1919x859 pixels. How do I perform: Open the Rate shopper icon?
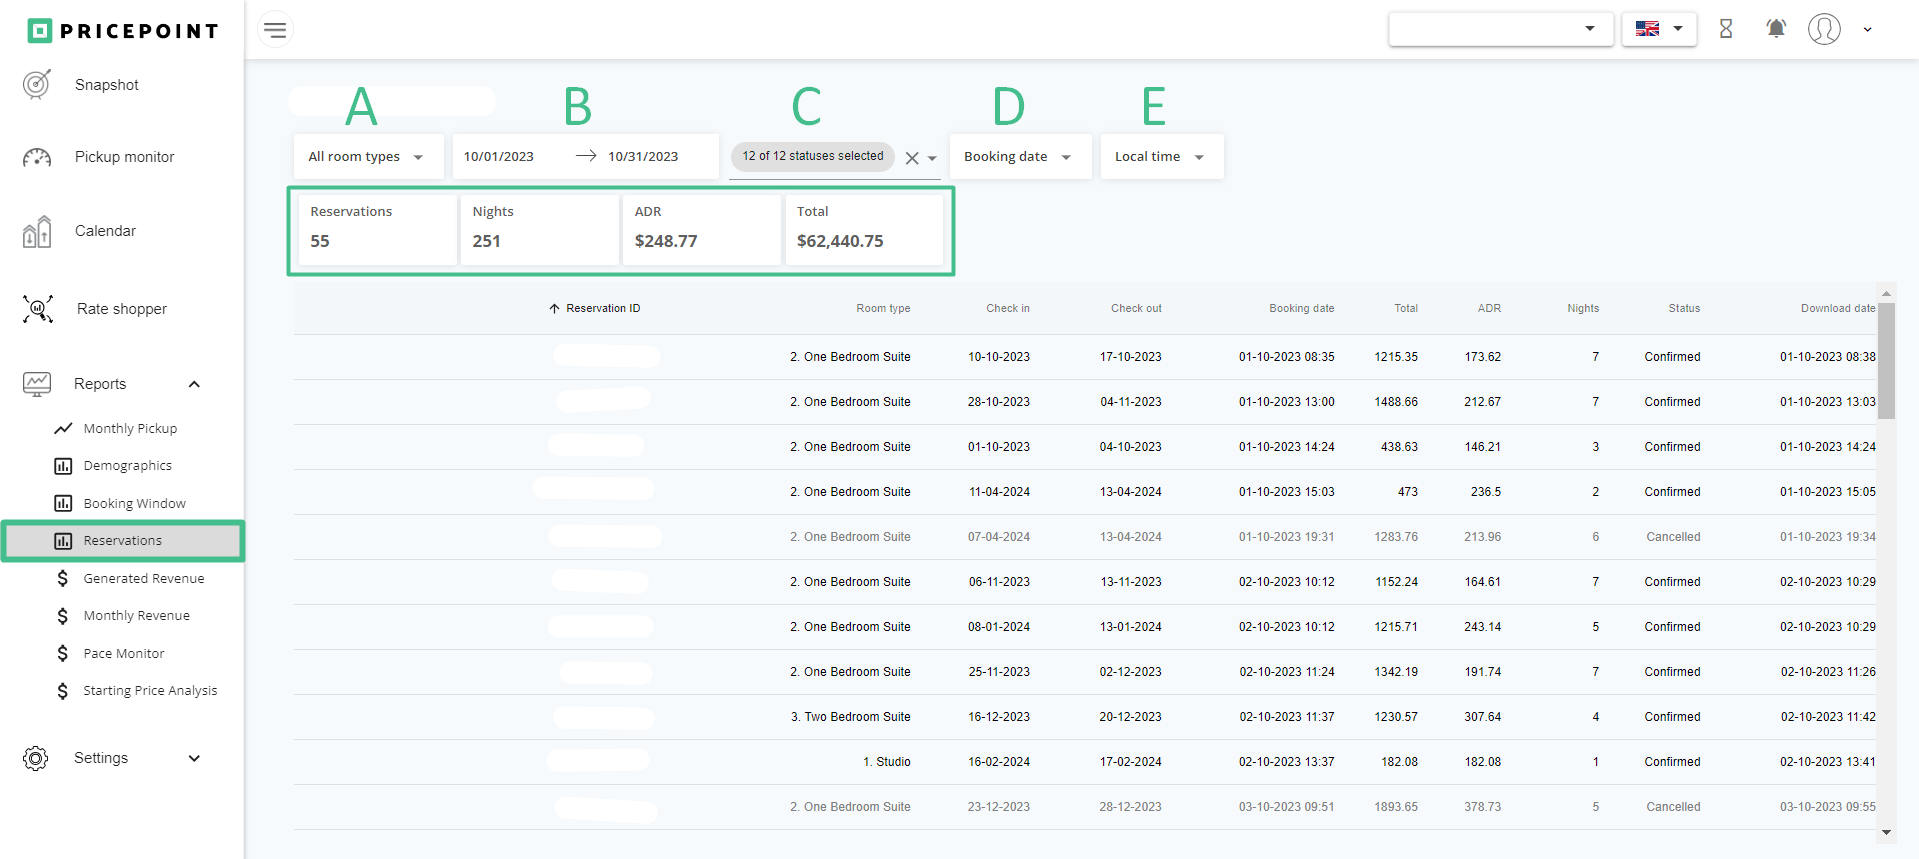coord(38,309)
